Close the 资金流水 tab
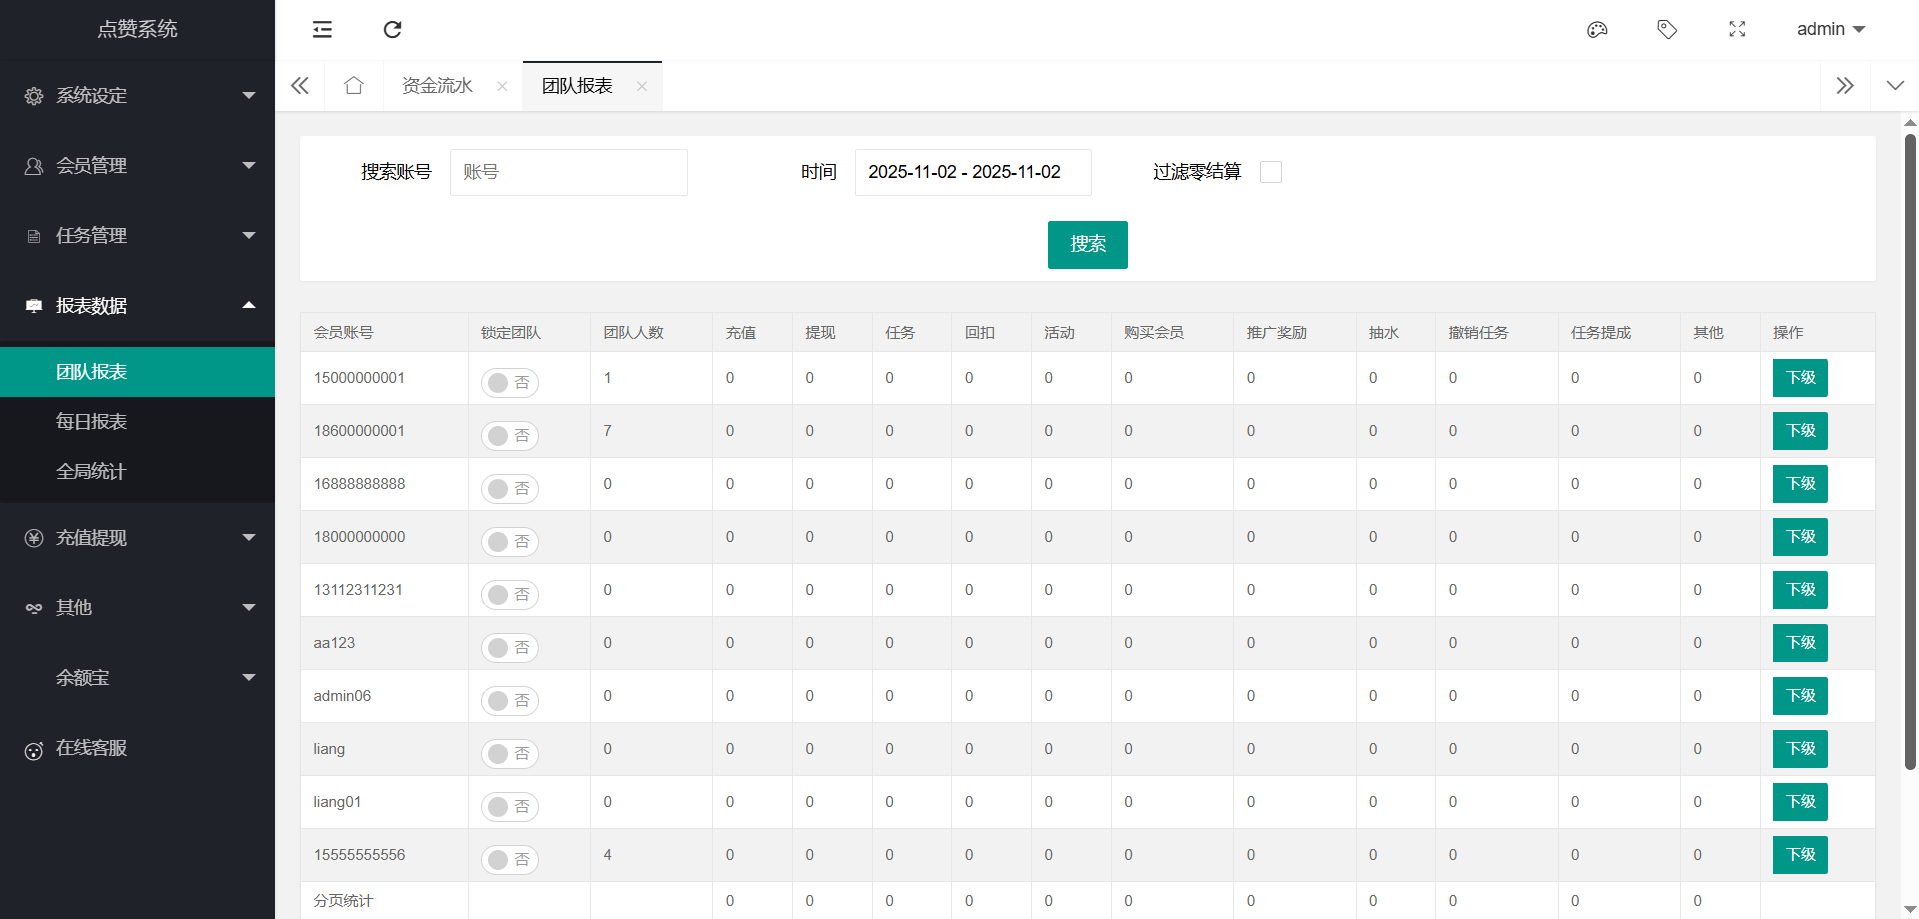Viewport: 1919px width, 919px height. tap(502, 87)
